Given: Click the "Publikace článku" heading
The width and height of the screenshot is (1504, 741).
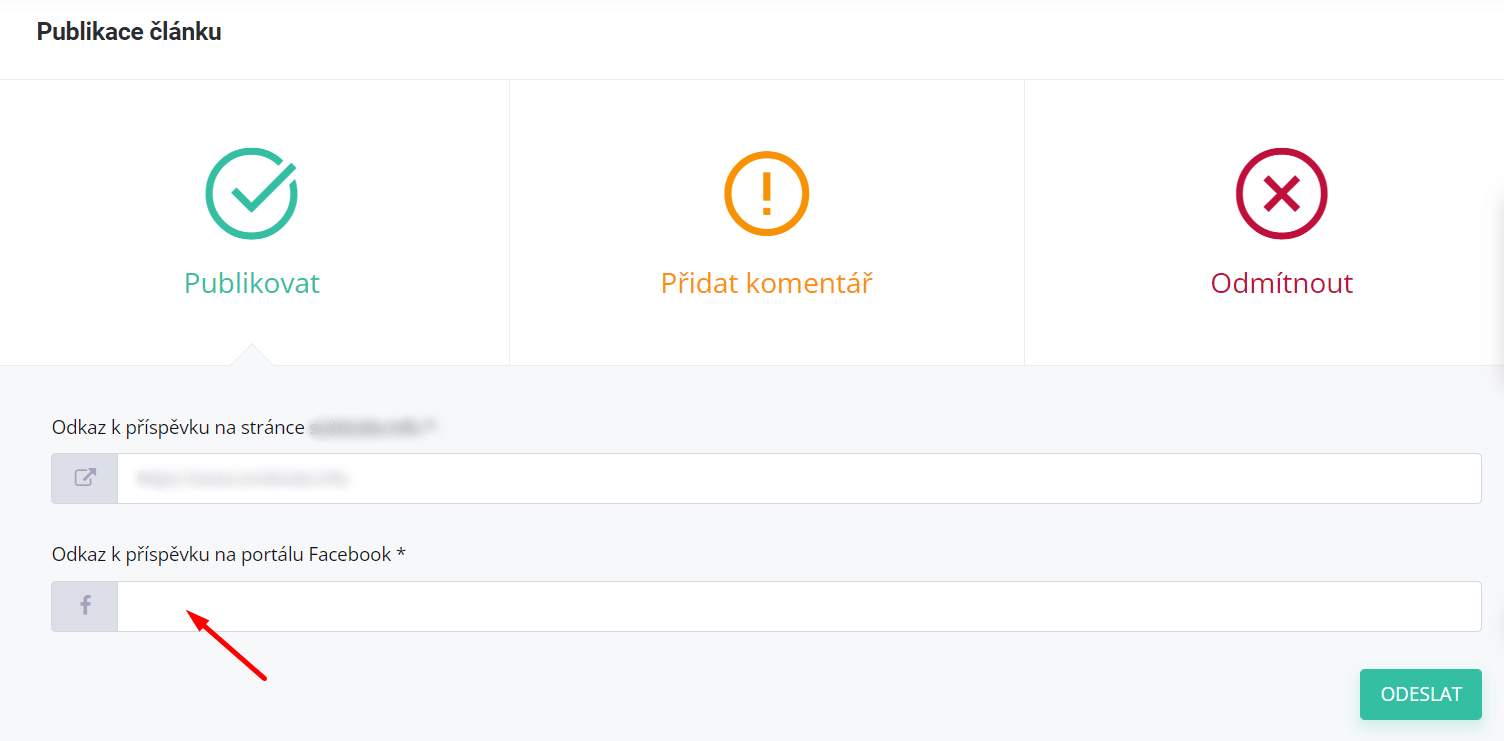Looking at the screenshot, I should (129, 32).
